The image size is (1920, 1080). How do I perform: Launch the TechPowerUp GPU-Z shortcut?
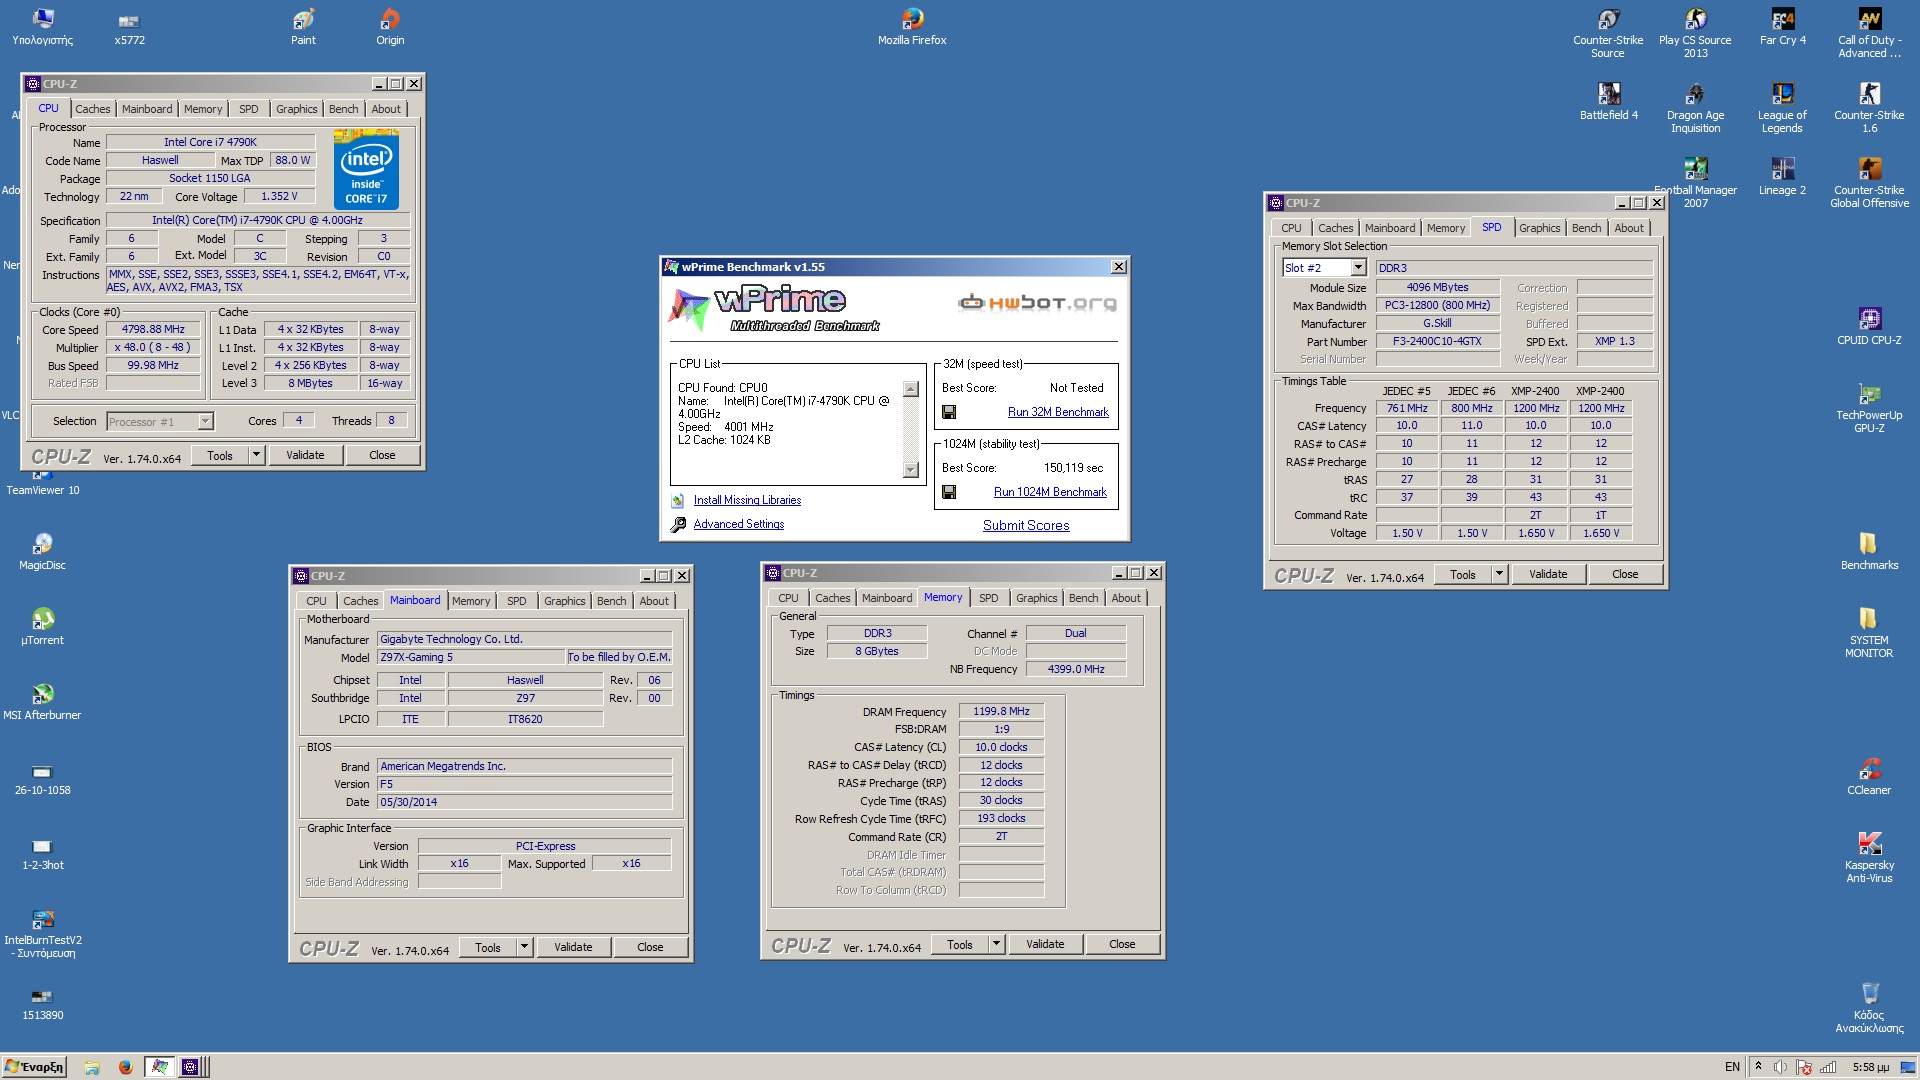pyautogui.click(x=1869, y=408)
